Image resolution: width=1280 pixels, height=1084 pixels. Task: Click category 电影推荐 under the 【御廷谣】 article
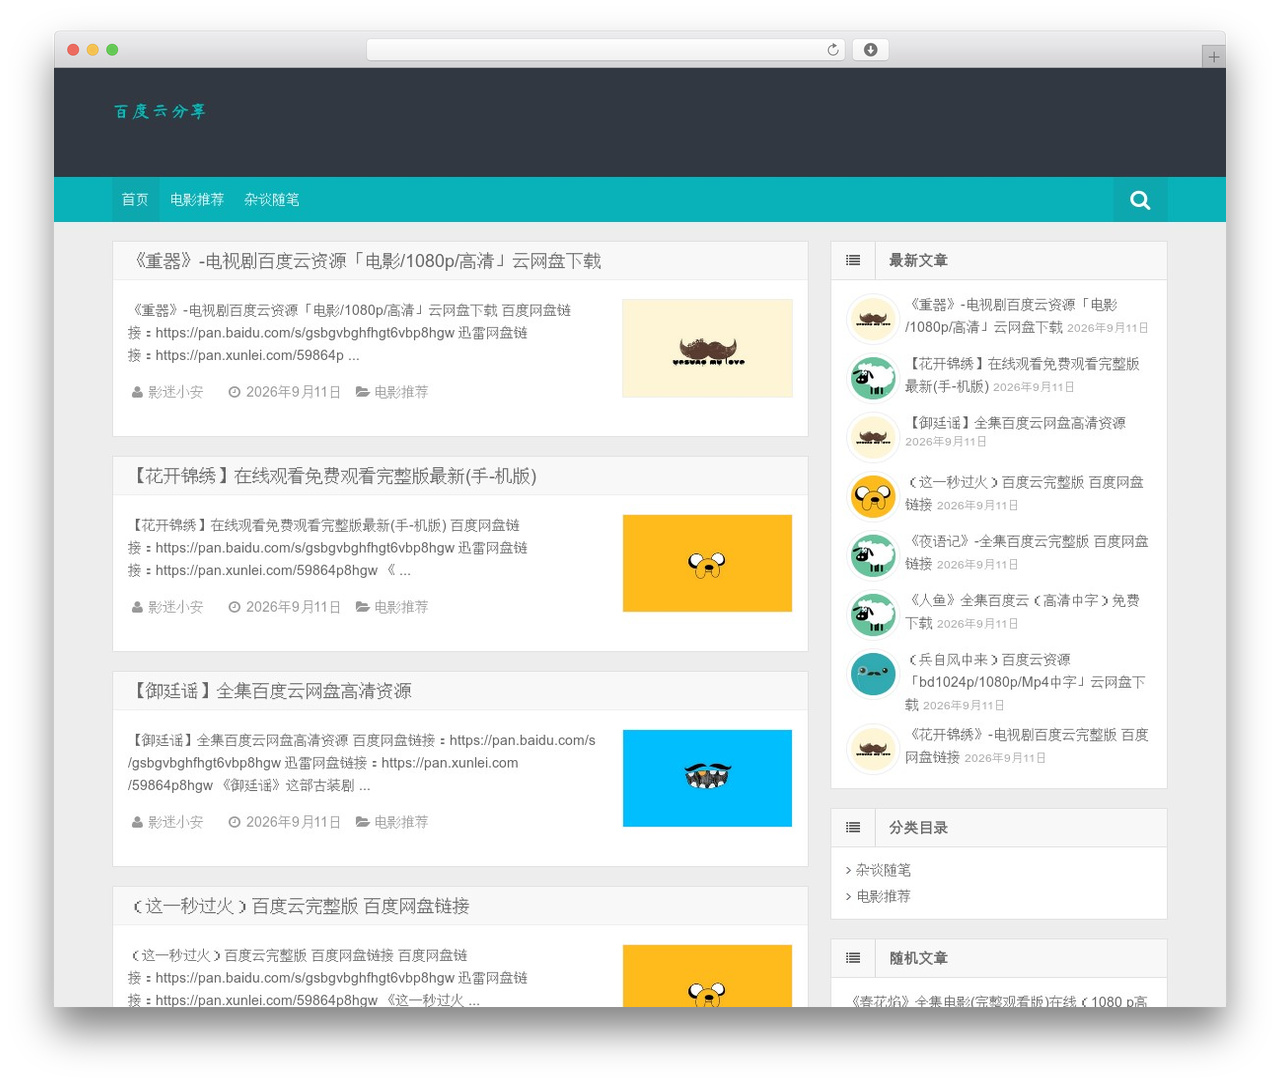400,822
